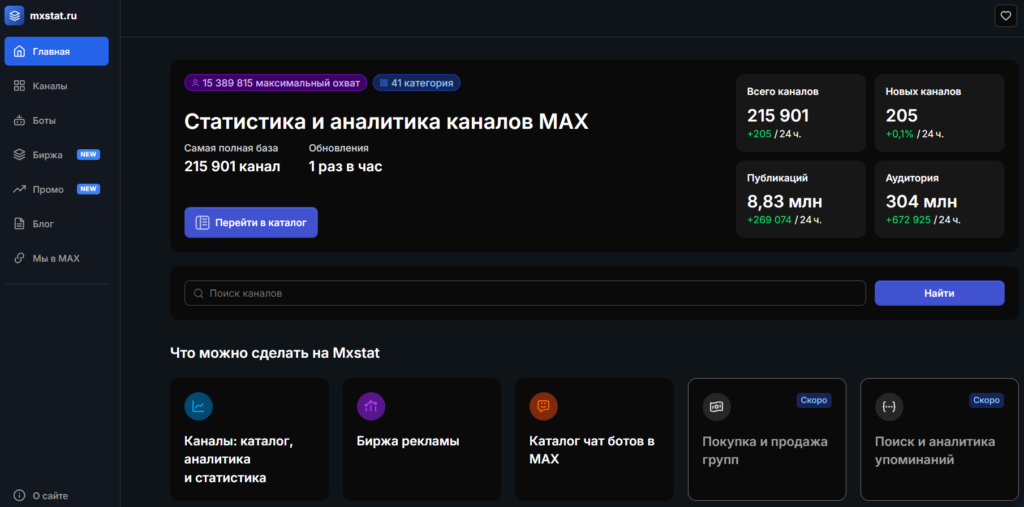Click the grid icon beside Каналы
The height and width of the screenshot is (507, 1024).
pyautogui.click(x=20, y=86)
